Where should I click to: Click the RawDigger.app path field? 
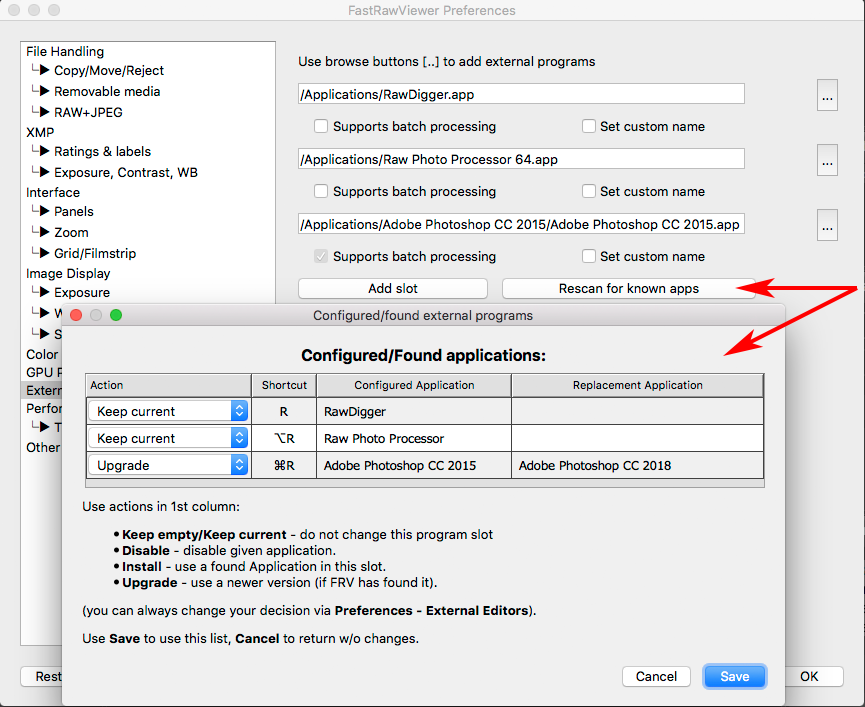[521, 94]
